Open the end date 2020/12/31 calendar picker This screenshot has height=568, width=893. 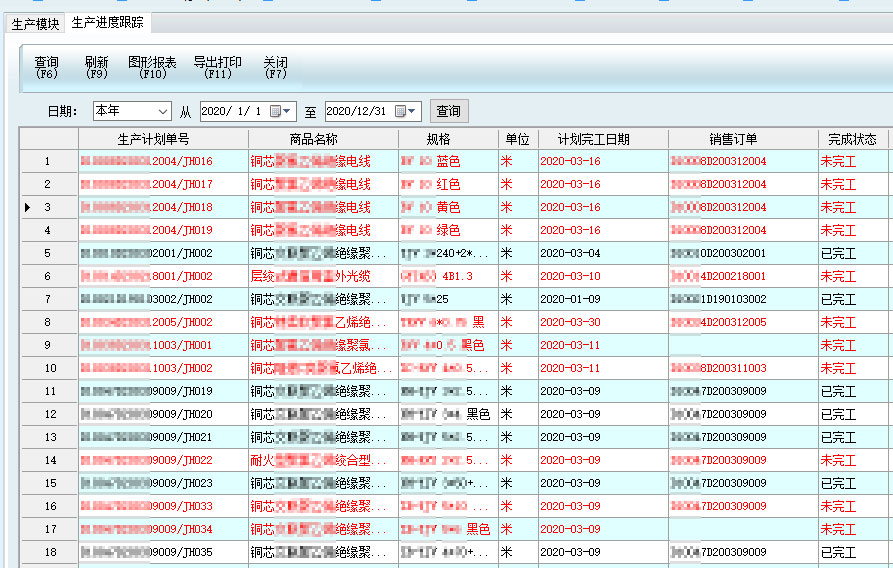point(406,111)
